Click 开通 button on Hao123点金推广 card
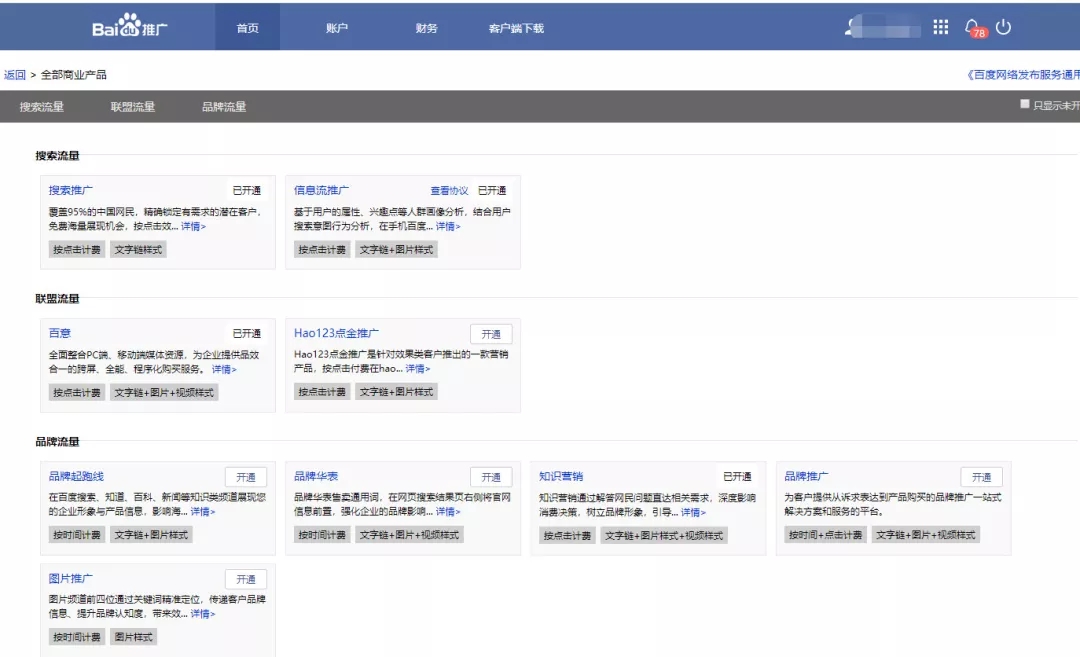This screenshot has width=1080, height=657. click(491, 334)
